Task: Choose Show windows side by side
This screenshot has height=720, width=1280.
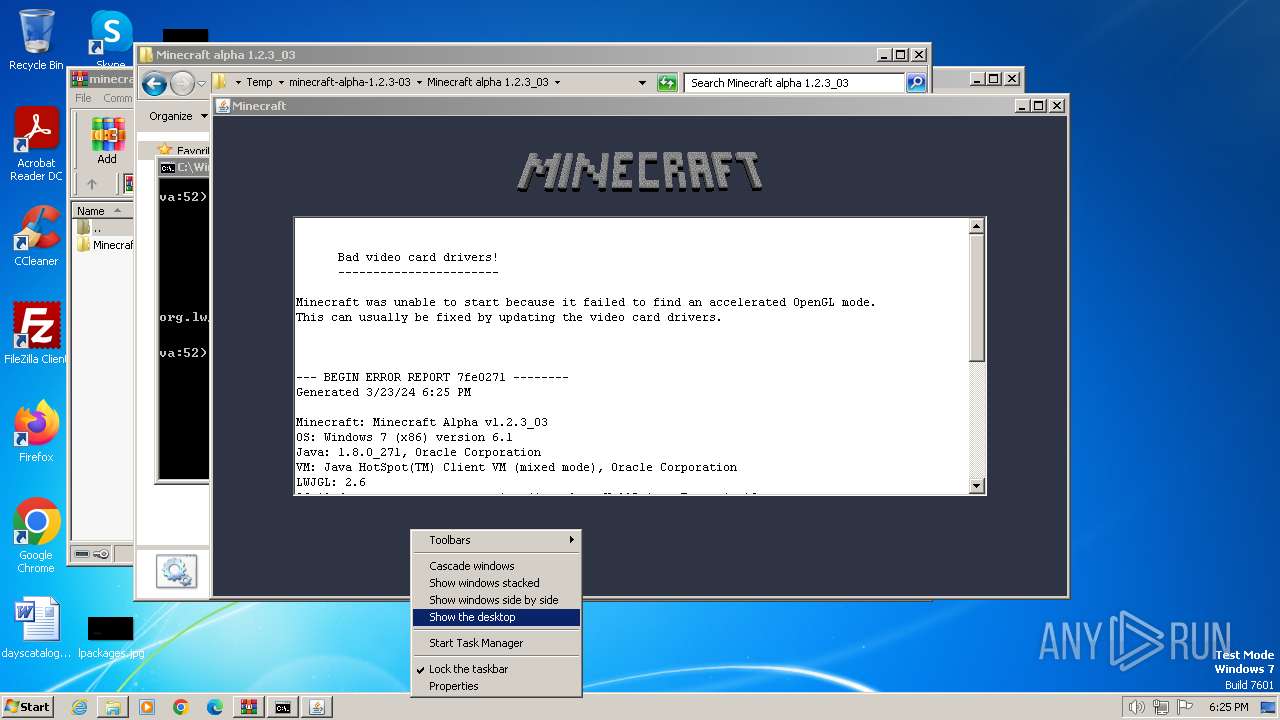Action: click(x=496, y=600)
